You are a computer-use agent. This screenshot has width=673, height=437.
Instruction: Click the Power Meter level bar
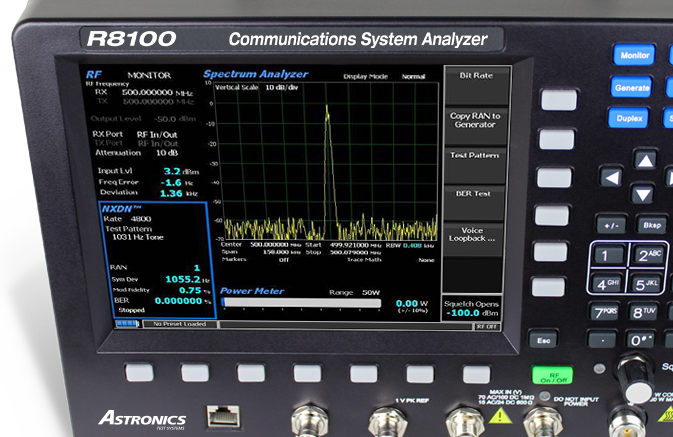coord(301,304)
